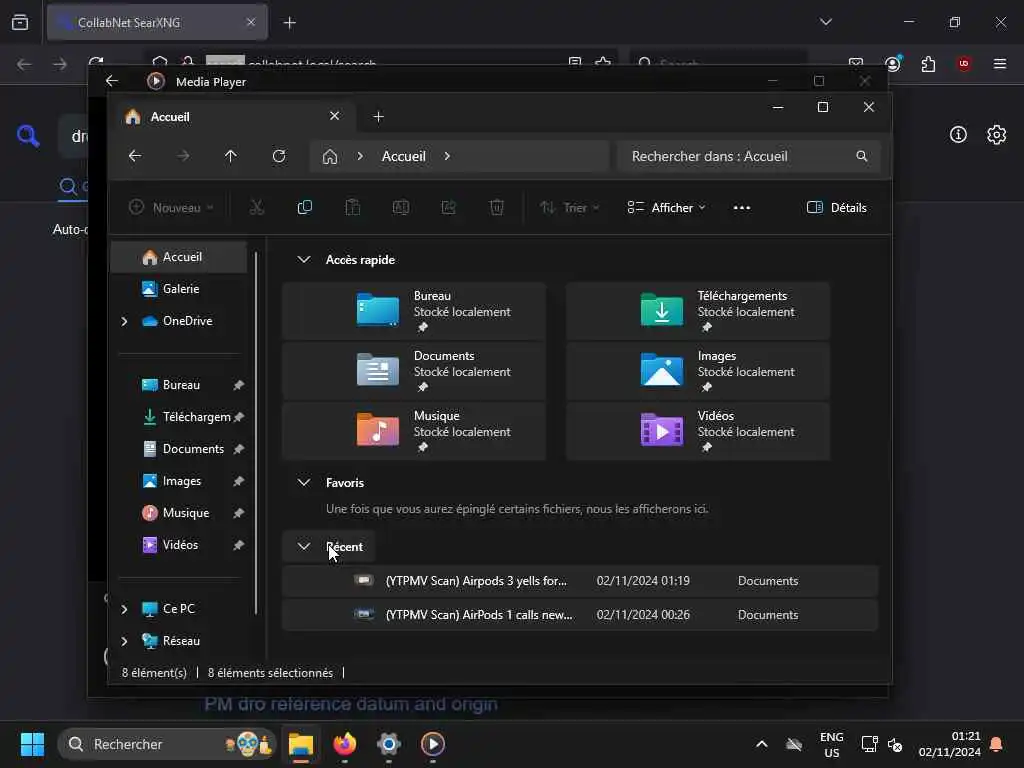Click the Delete trash icon

click(496, 208)
